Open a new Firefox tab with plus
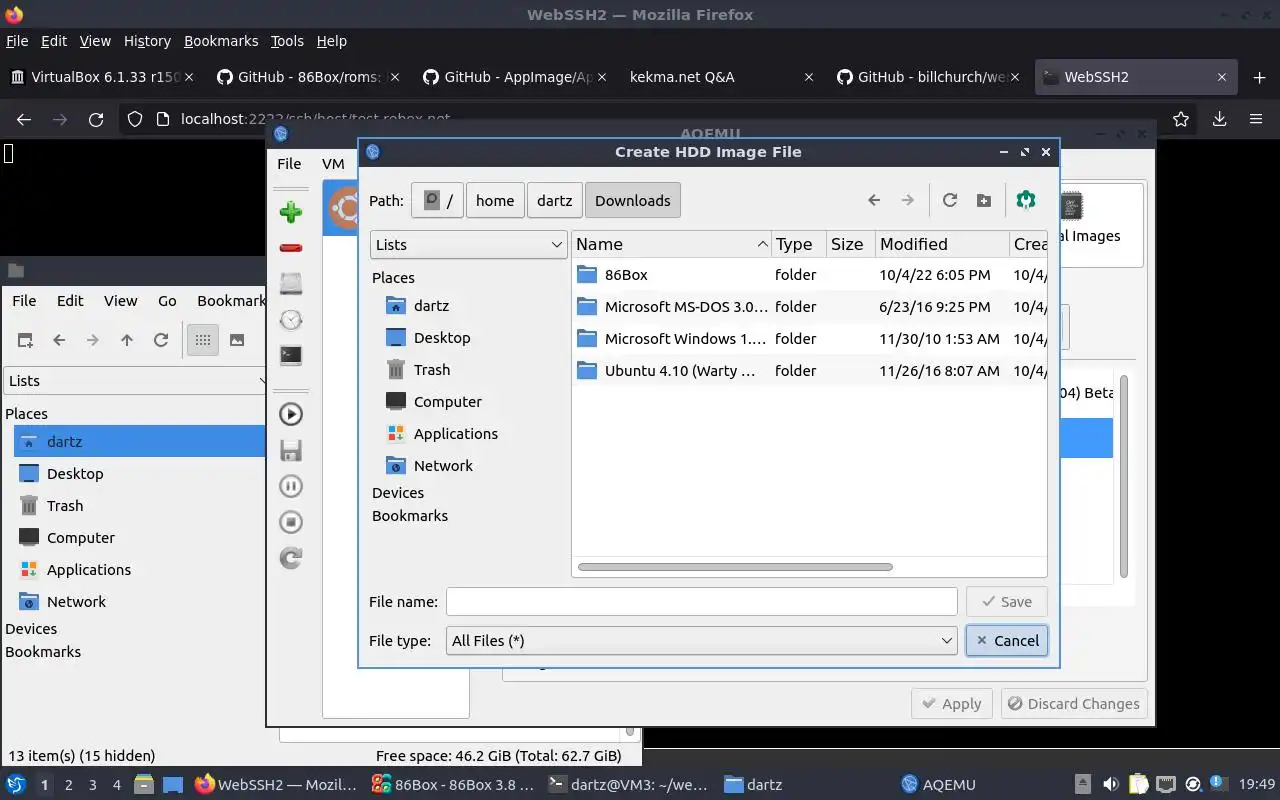The height and width of the screenshot is (800, 1280). 1259,77
